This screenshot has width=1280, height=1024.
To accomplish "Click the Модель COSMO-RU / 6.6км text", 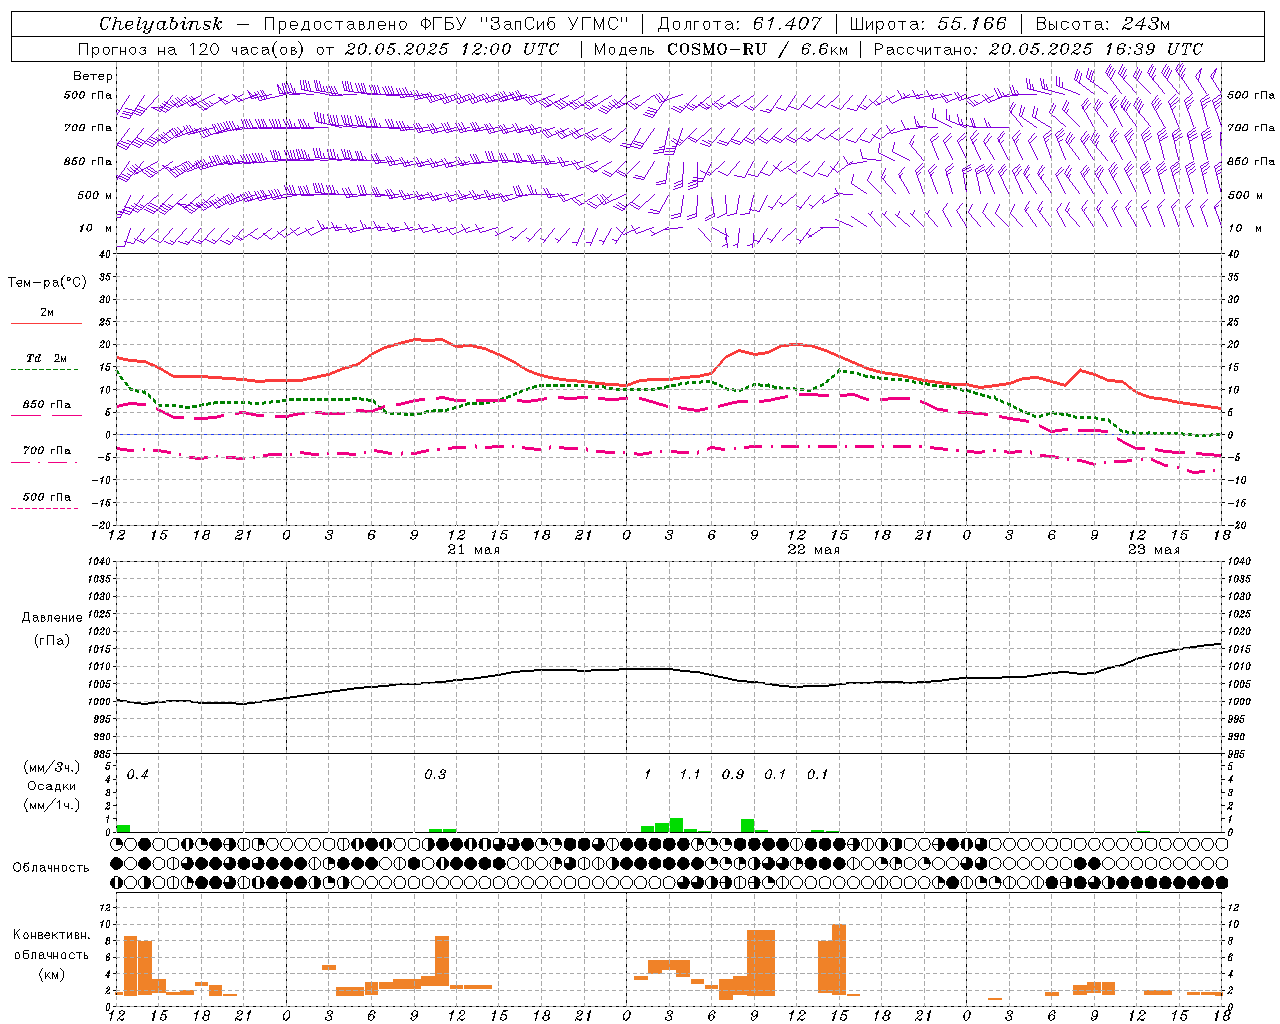I will click(x=721, y=49).
